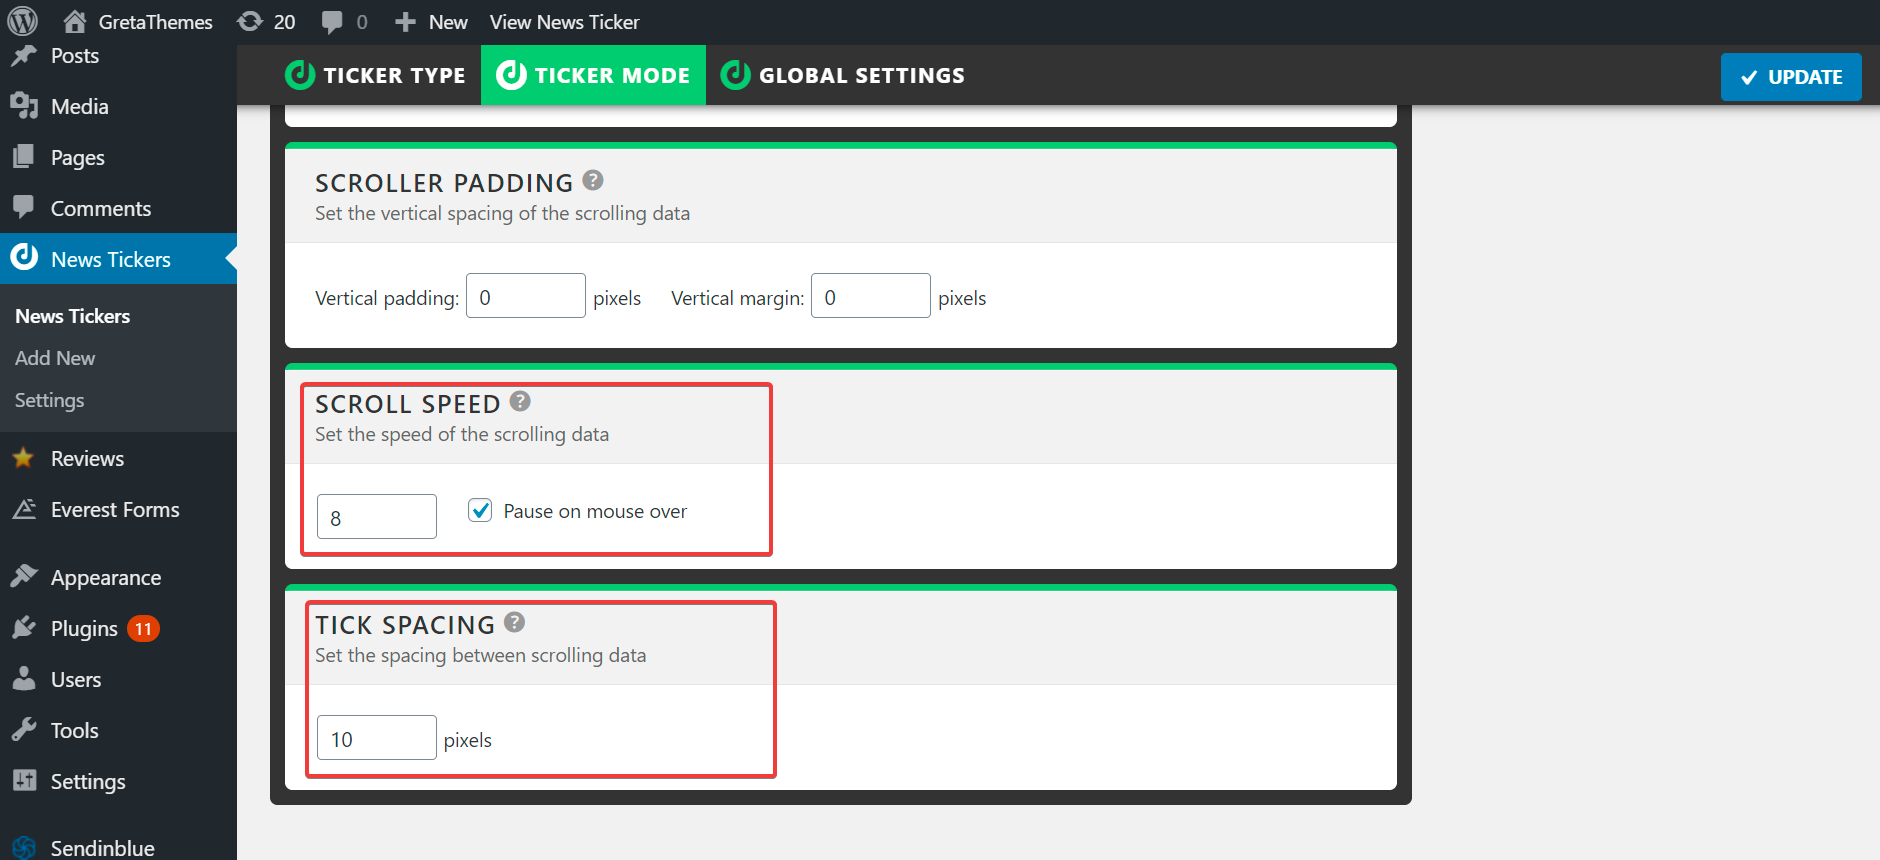This screenshot has width=1880, height=860.
Task: Open the Add New submenu link
Action: [55, 358]
